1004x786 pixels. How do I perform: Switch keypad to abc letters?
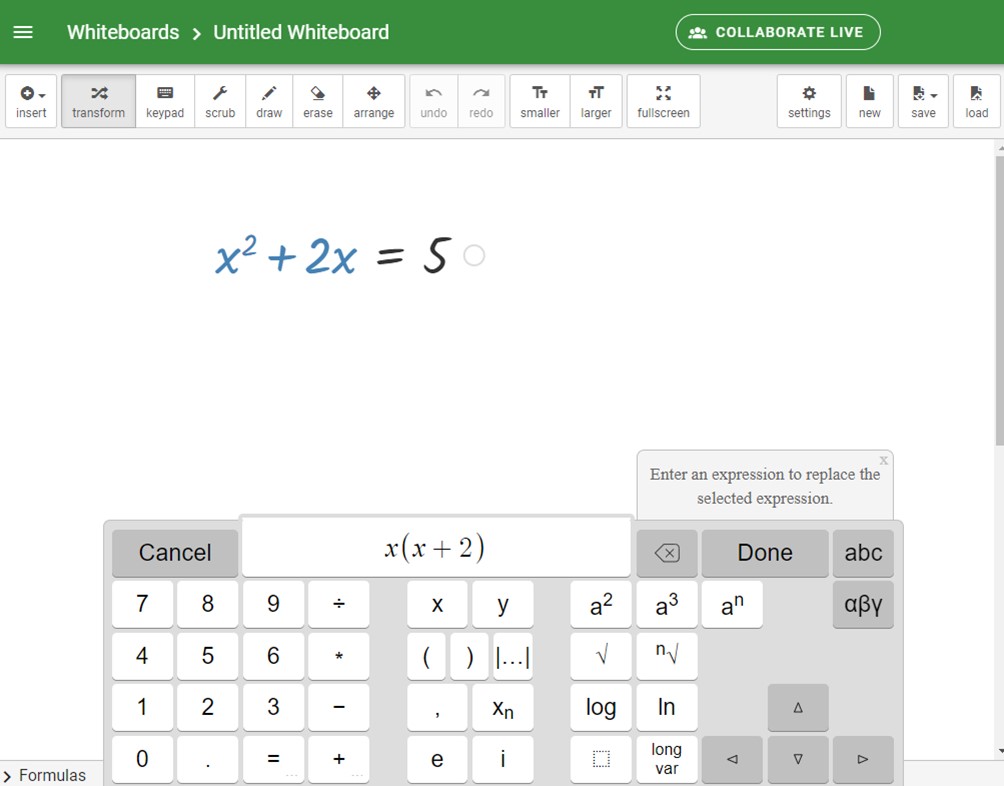(x=863, y=553)
